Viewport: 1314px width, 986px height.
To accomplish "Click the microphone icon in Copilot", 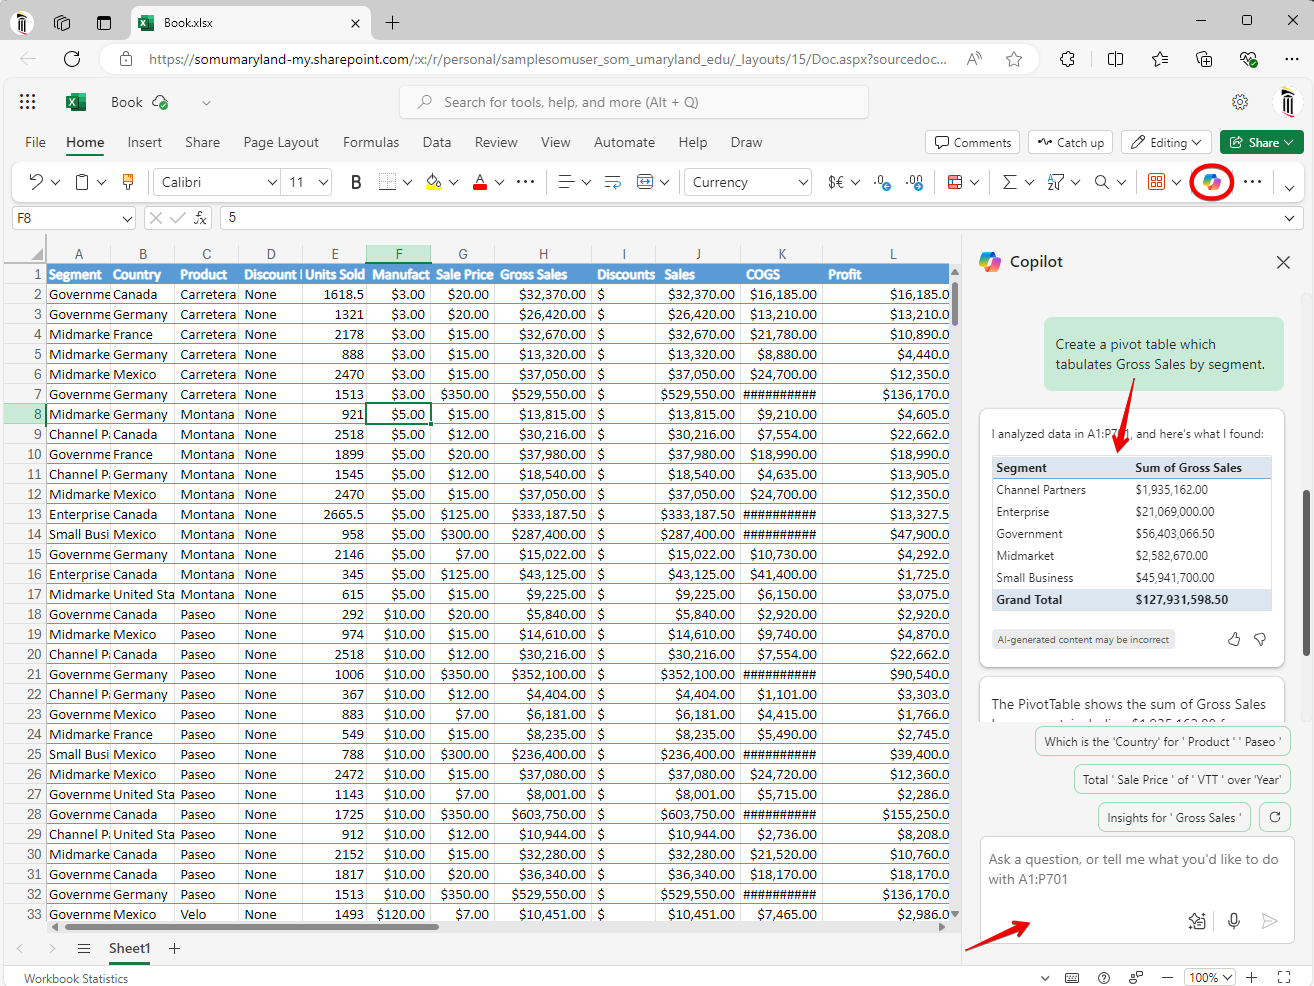I will point(1234,921).
